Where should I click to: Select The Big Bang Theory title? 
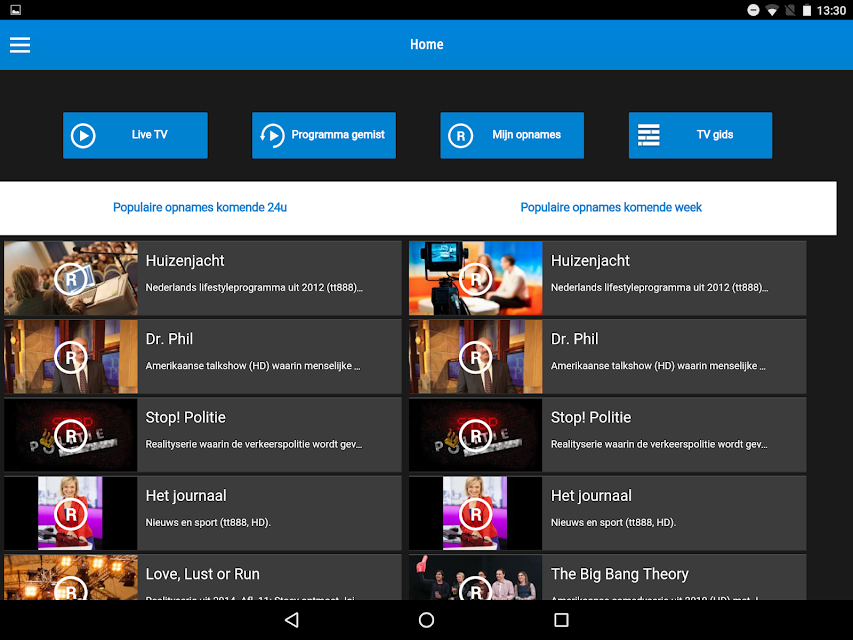click(x=620, y=574)
